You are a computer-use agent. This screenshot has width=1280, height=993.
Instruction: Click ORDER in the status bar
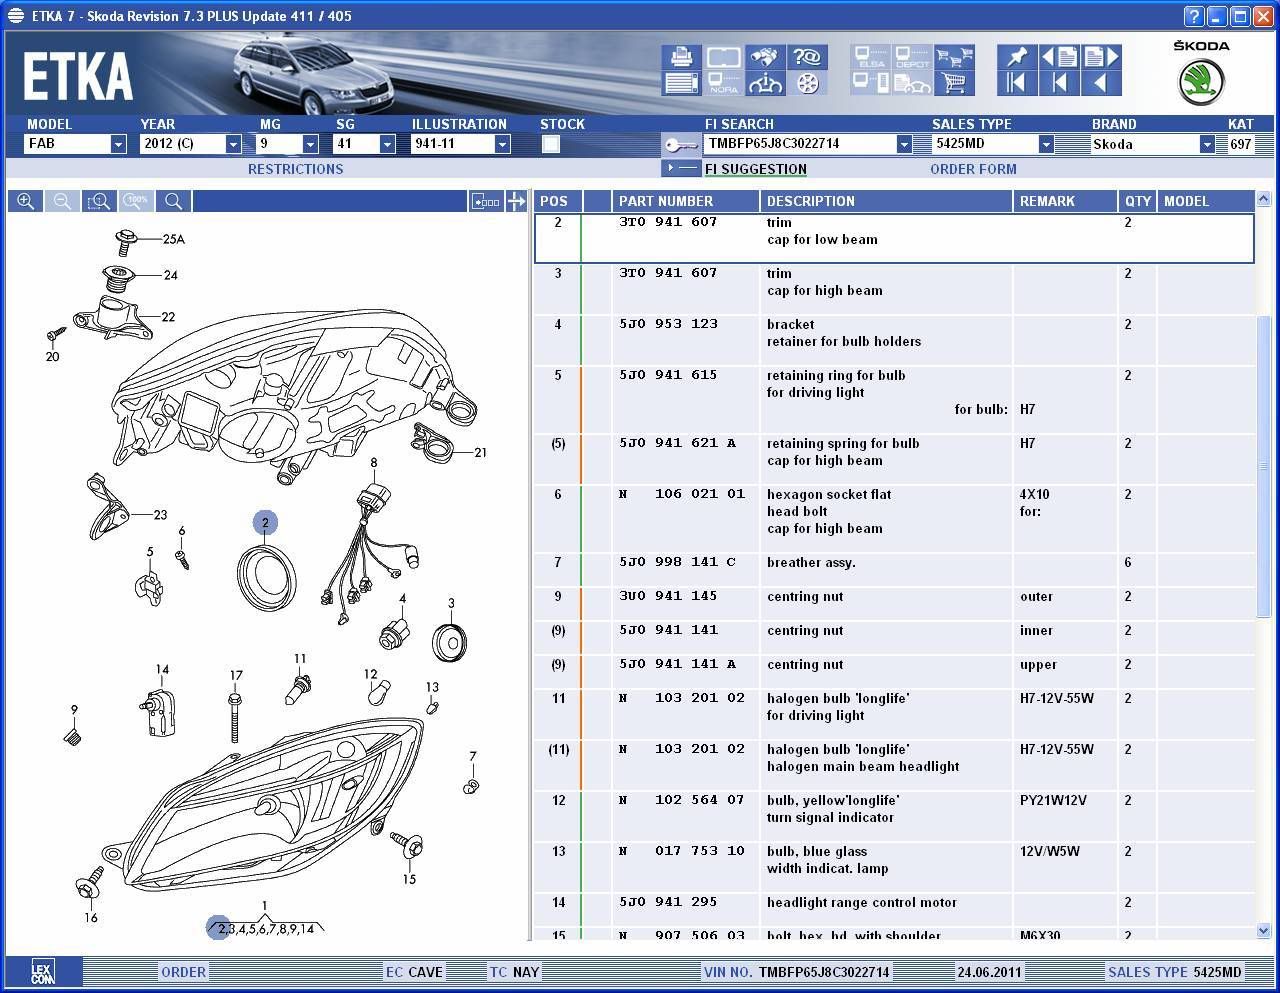point(184,971)
